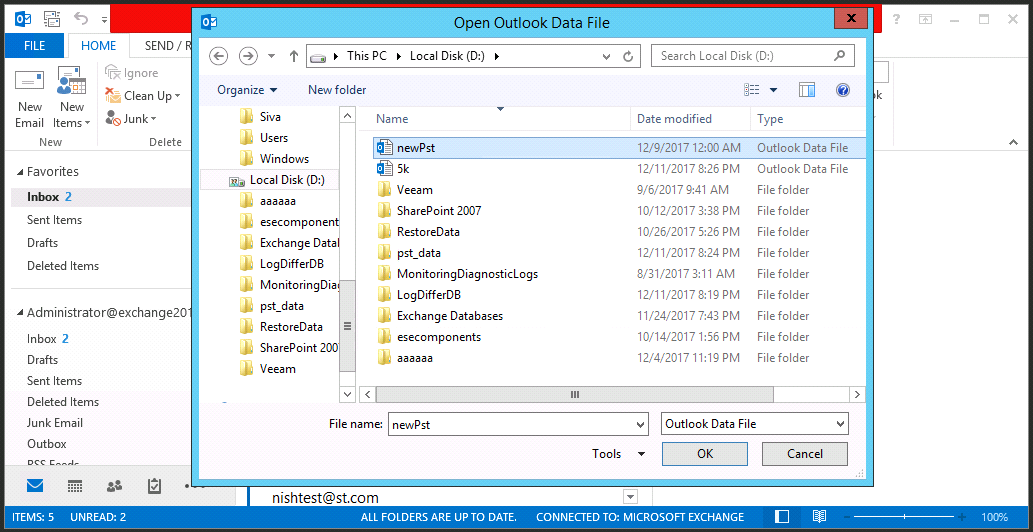Refresh the Local Disk (D:) address bar
The height and width of the screenshot is (532, 1033).
pyautogui.click(x=628, y=56)
